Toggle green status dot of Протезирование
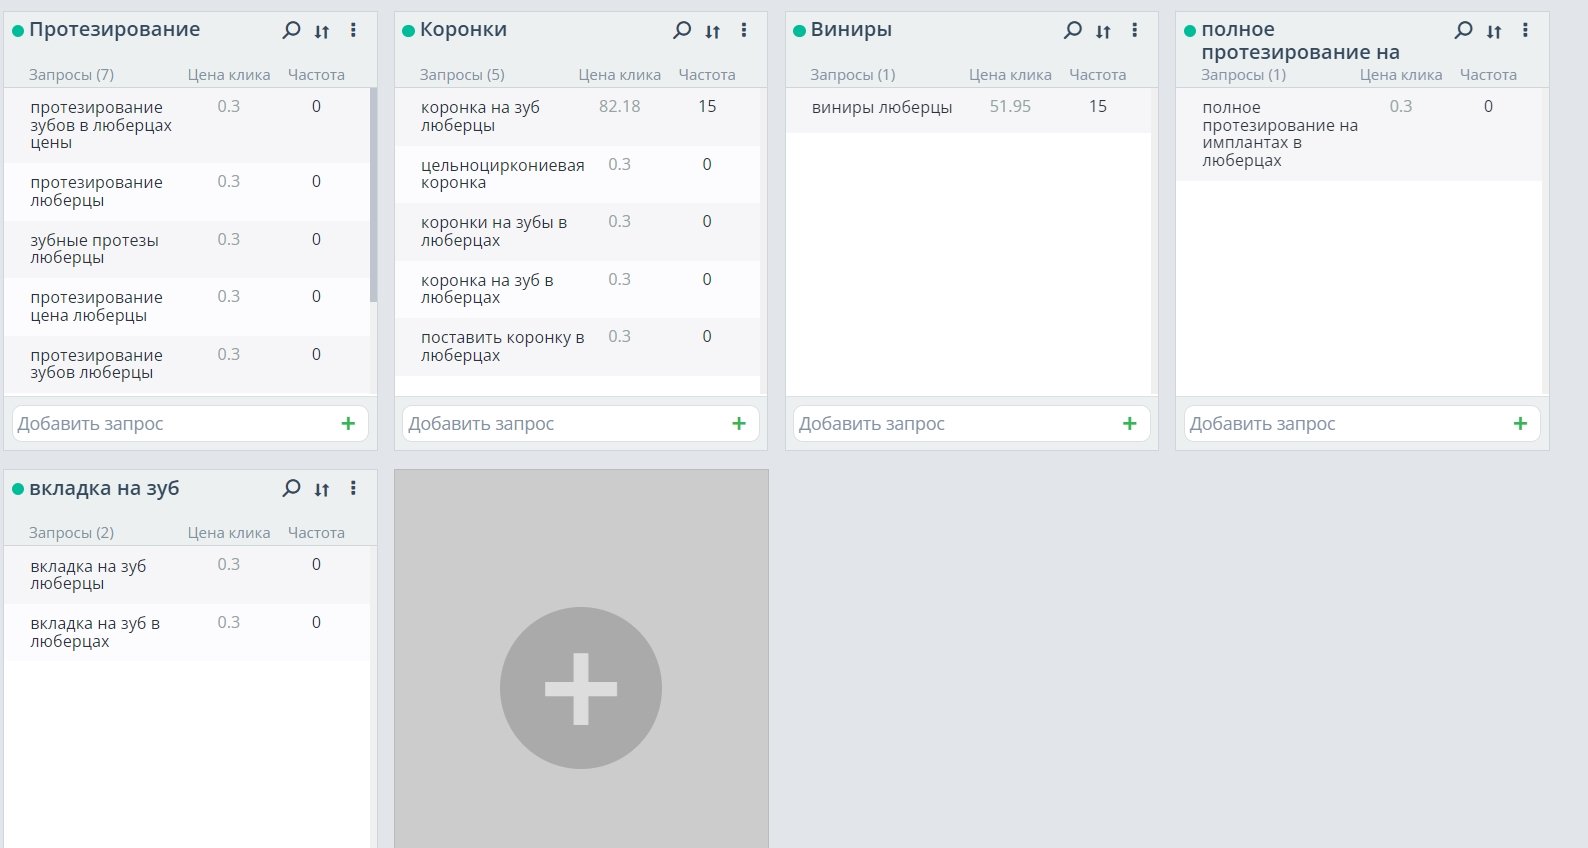Image resolution: width=1588 pixels, height=848 pixels. click(18, 31)
